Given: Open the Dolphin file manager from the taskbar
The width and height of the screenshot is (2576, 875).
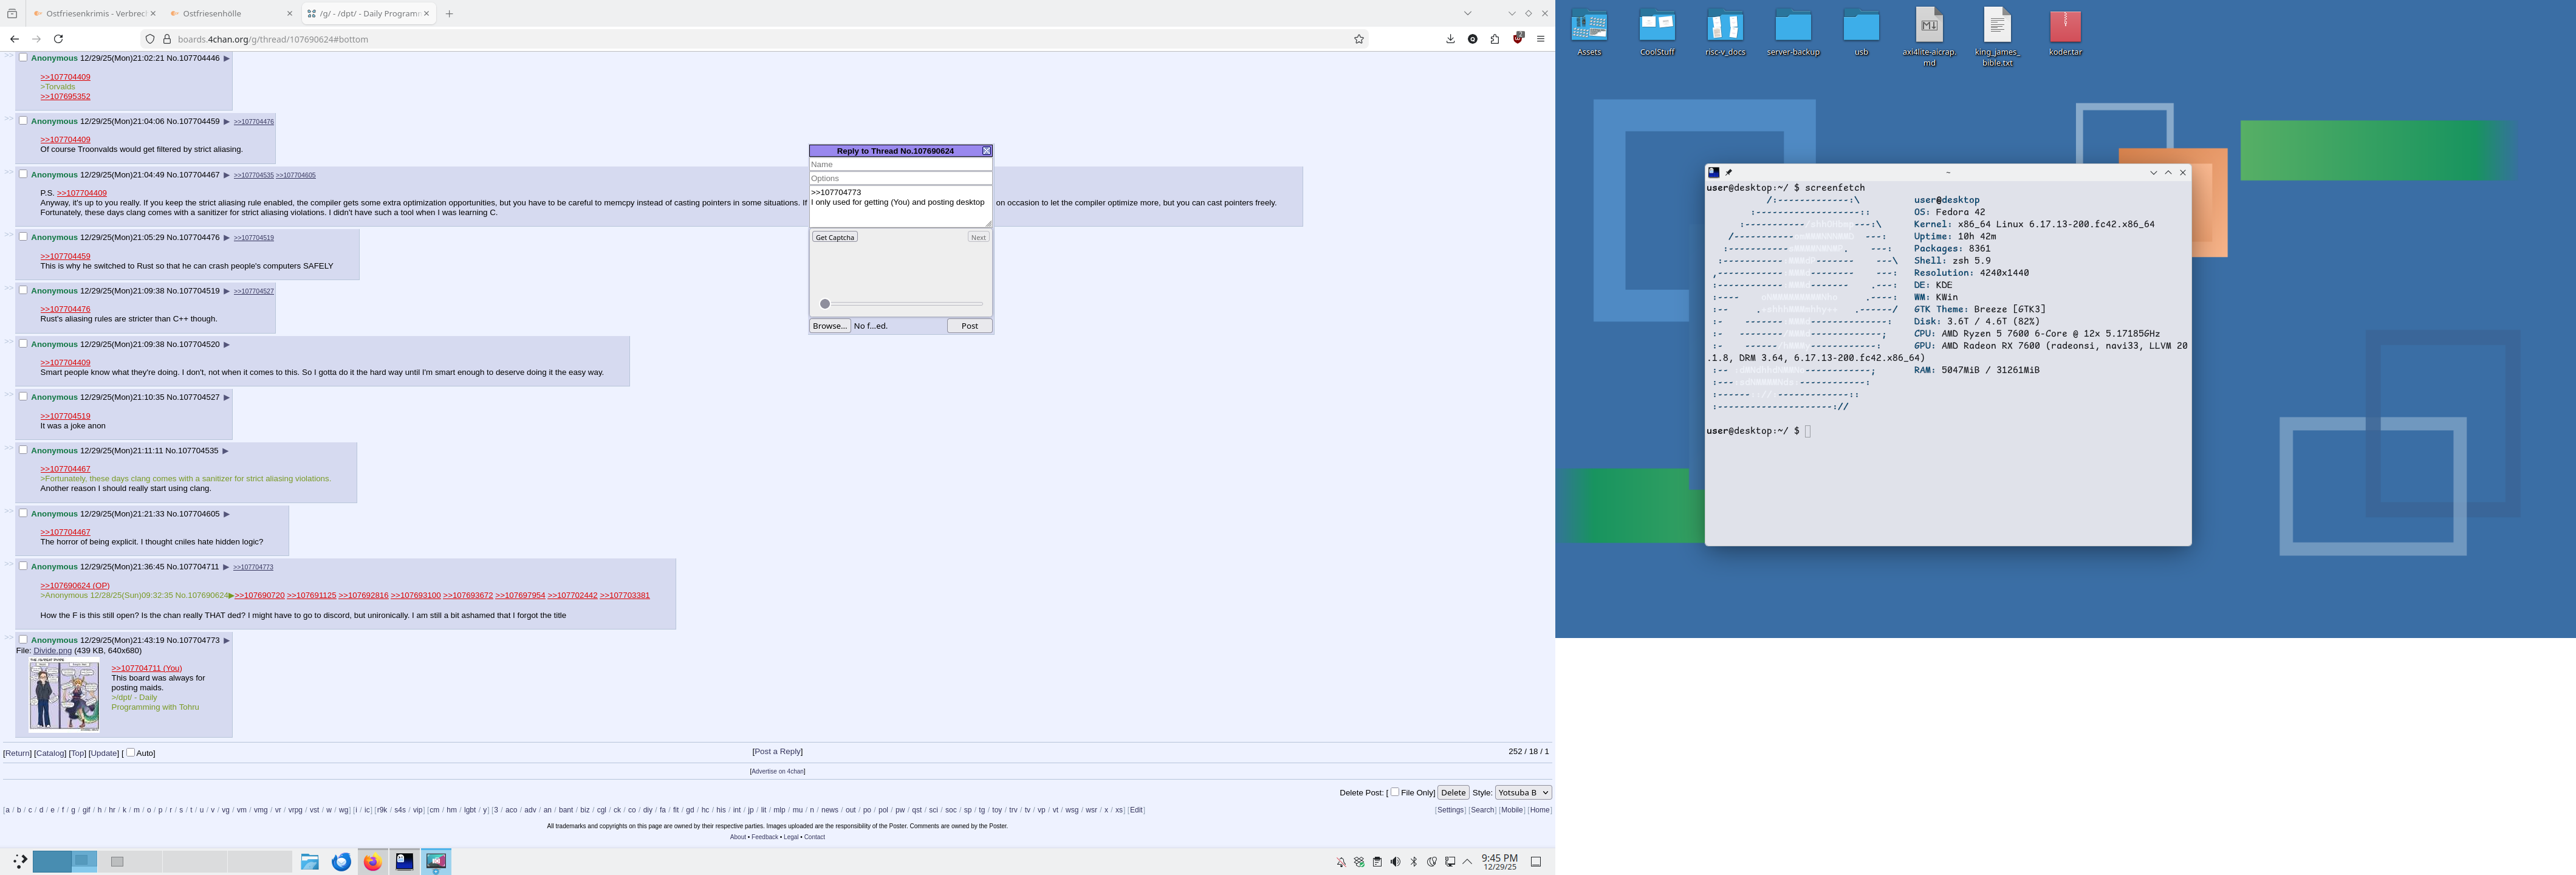Looking at the screenshot, I should tap(310, 861).
